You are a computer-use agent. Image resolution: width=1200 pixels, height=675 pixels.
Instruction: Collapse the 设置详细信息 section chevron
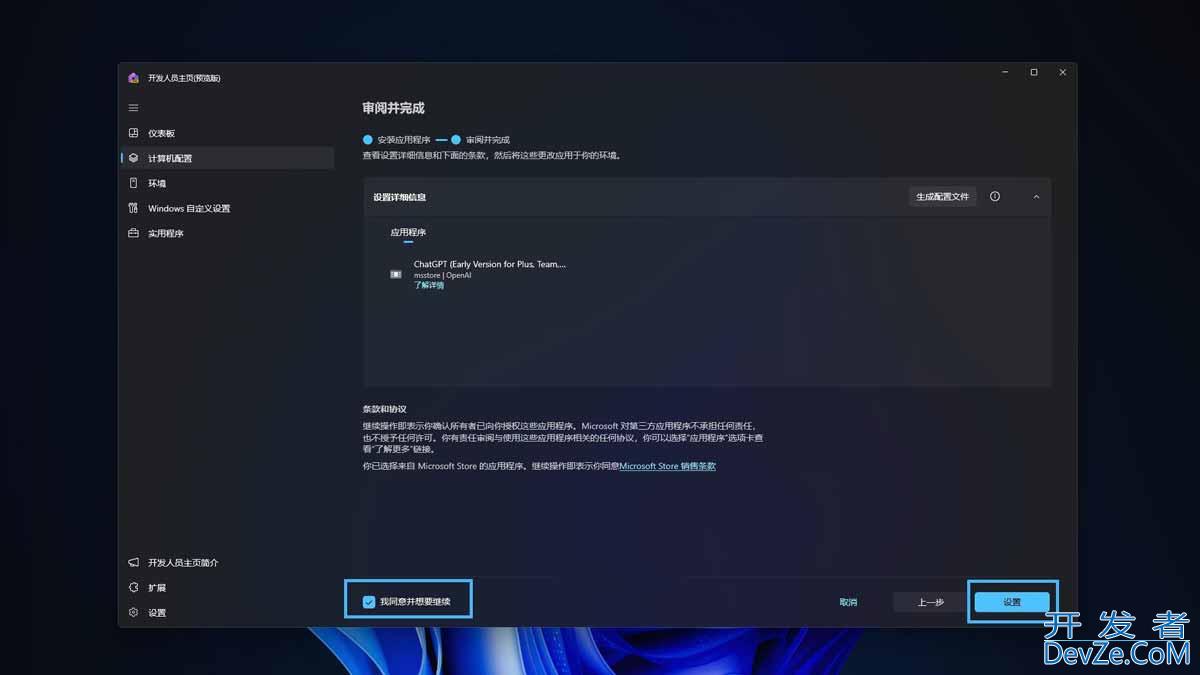[x=1036, y=197]
